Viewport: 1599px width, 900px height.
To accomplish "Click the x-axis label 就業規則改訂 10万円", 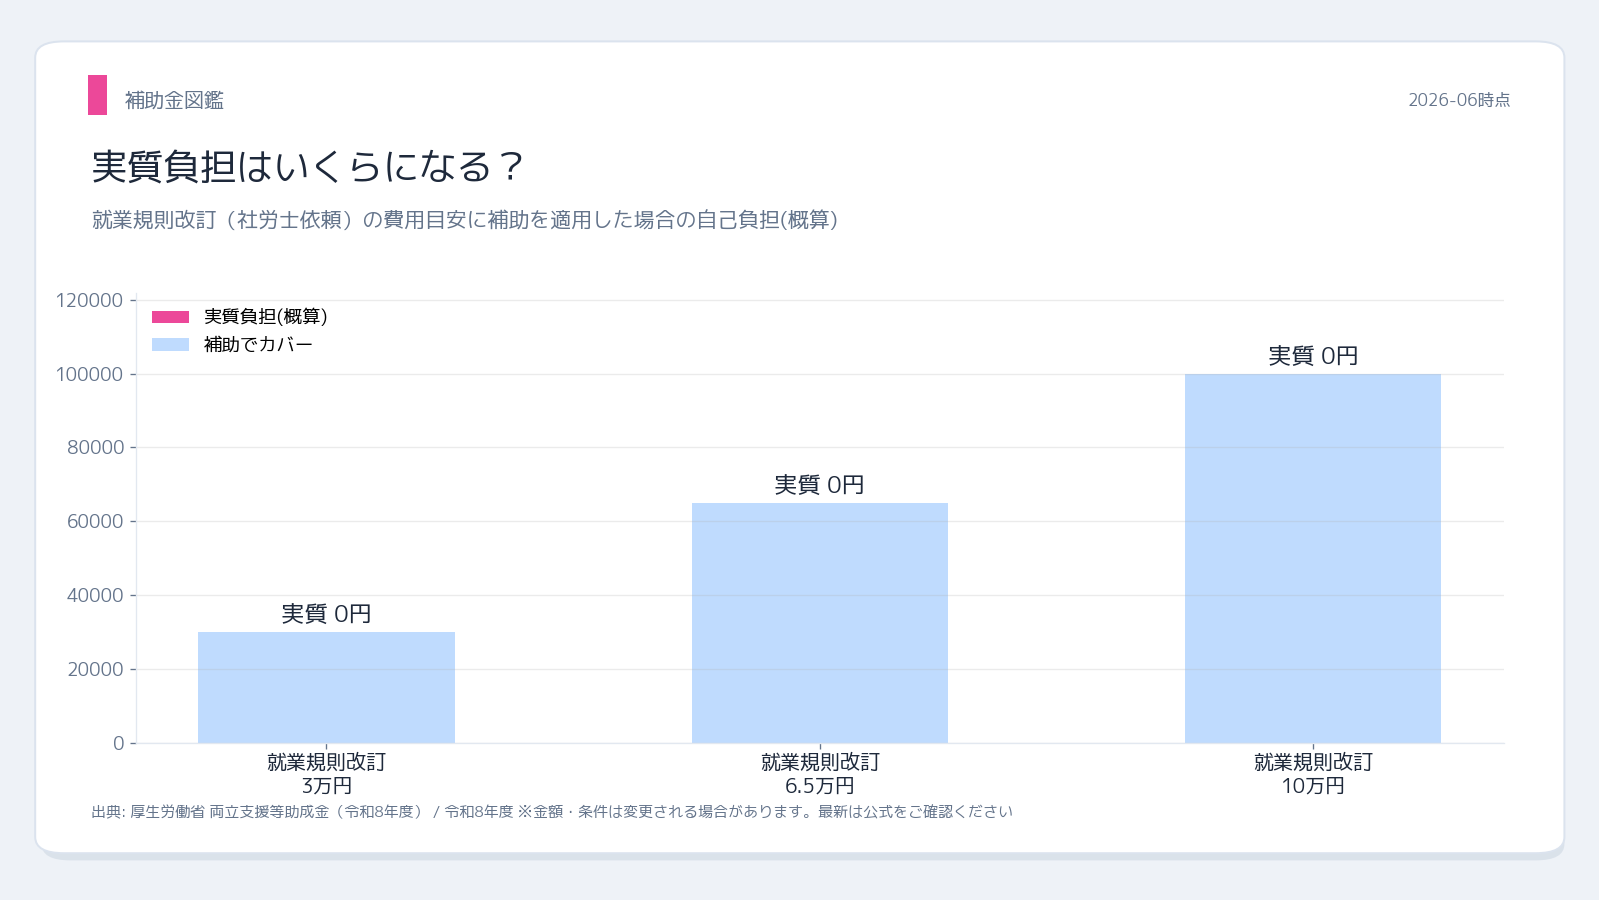I will (1313, 774).
